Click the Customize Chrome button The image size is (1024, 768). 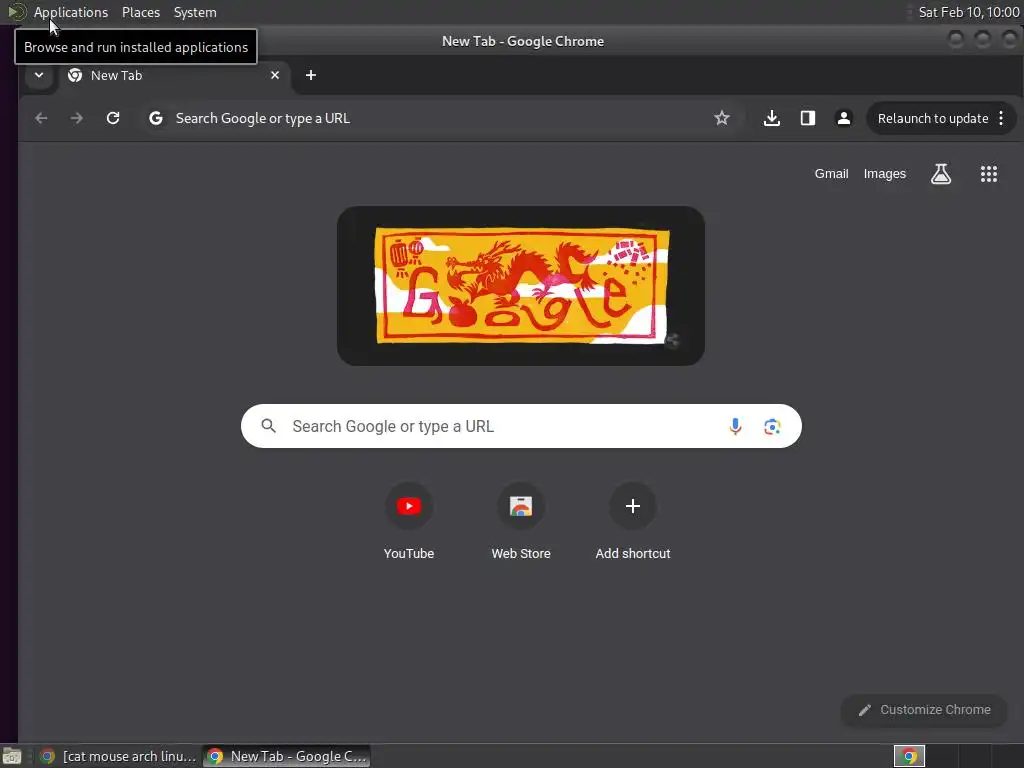click(x=924, y=710)
